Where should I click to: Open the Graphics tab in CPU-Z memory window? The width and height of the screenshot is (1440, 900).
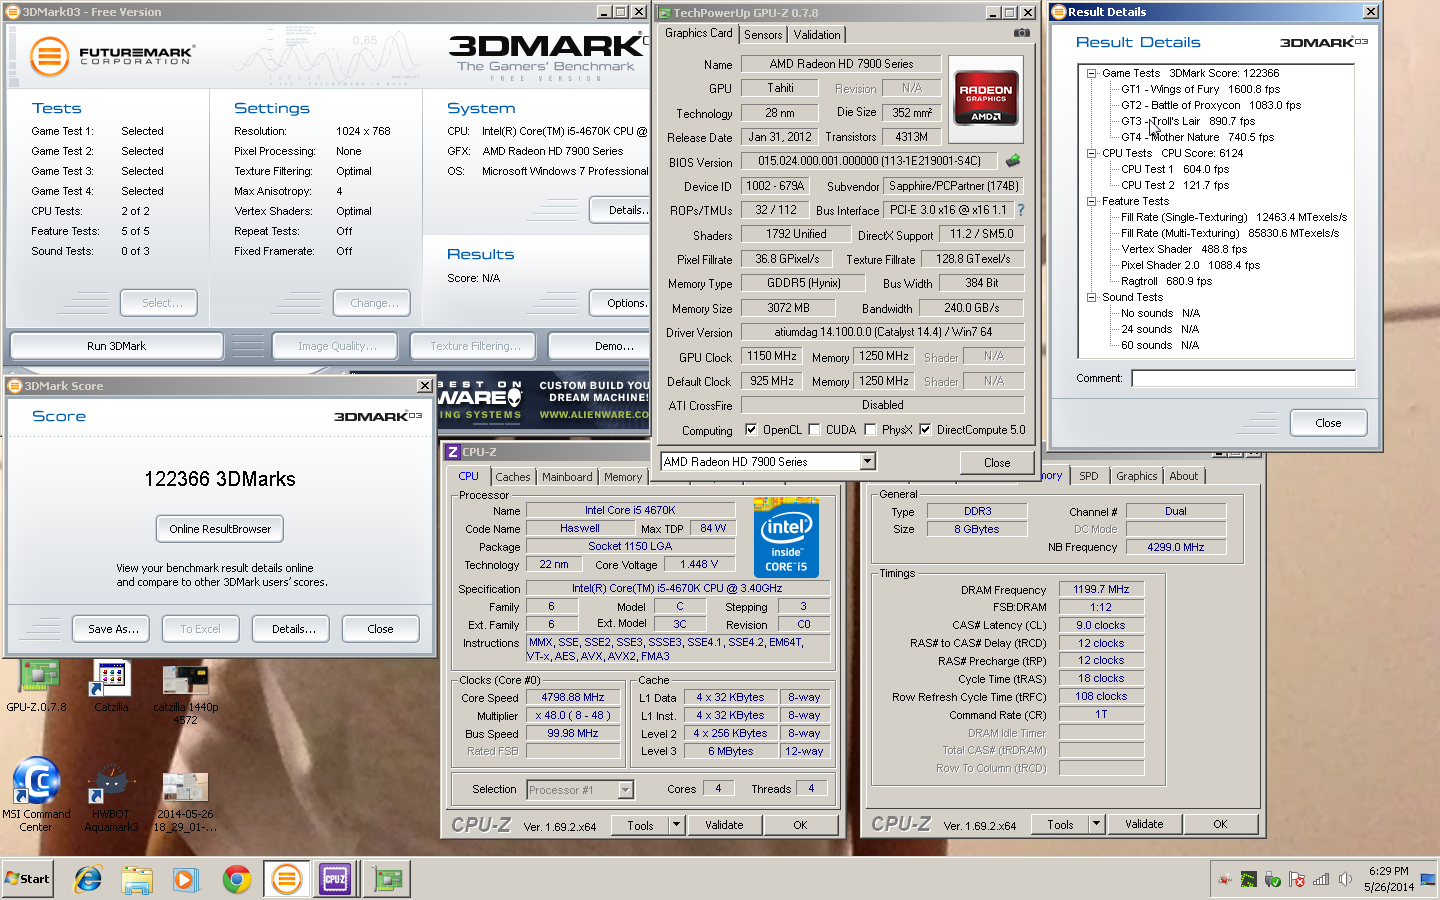[1136, 476]
